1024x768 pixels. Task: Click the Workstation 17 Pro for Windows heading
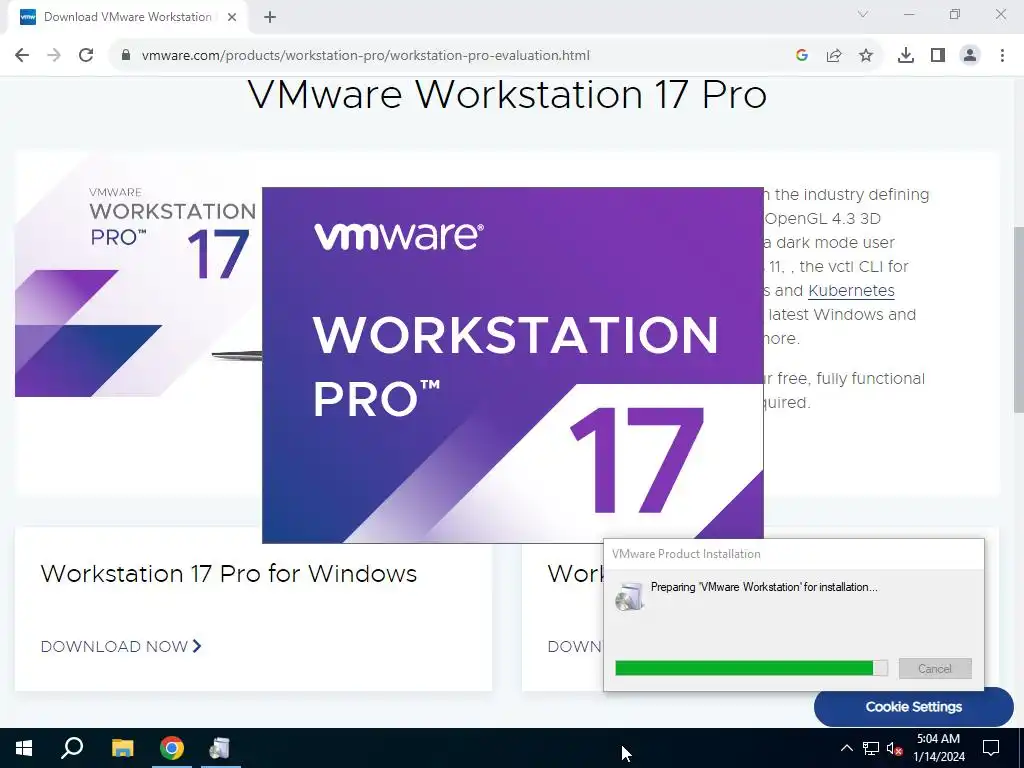tap(229, 573)
